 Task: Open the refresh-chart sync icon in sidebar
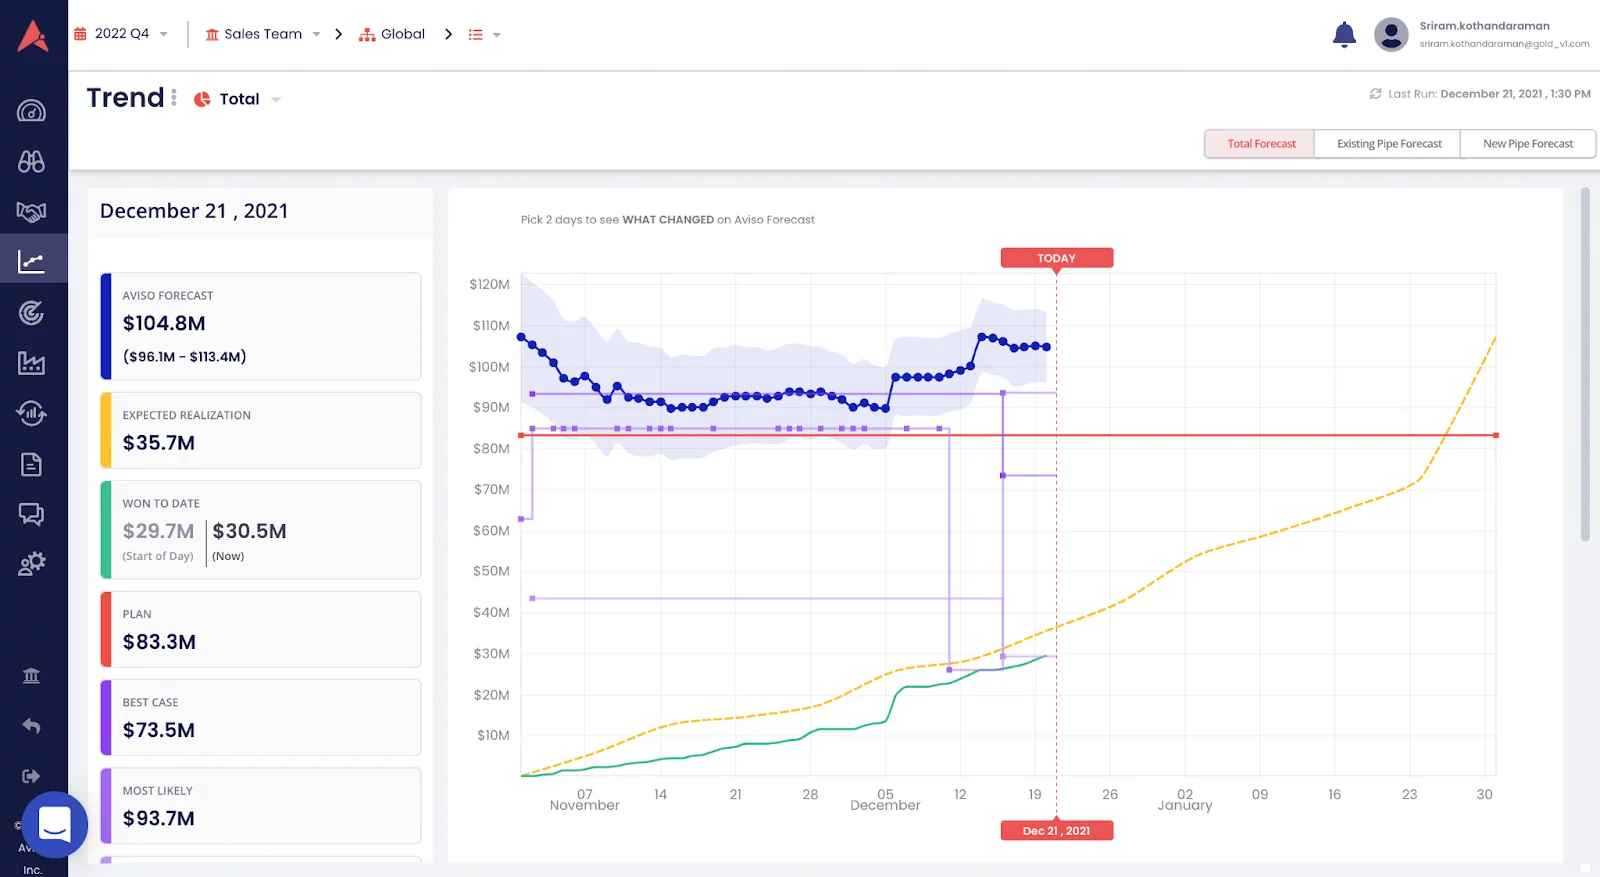pyautogui.click(x=31, y=413)
